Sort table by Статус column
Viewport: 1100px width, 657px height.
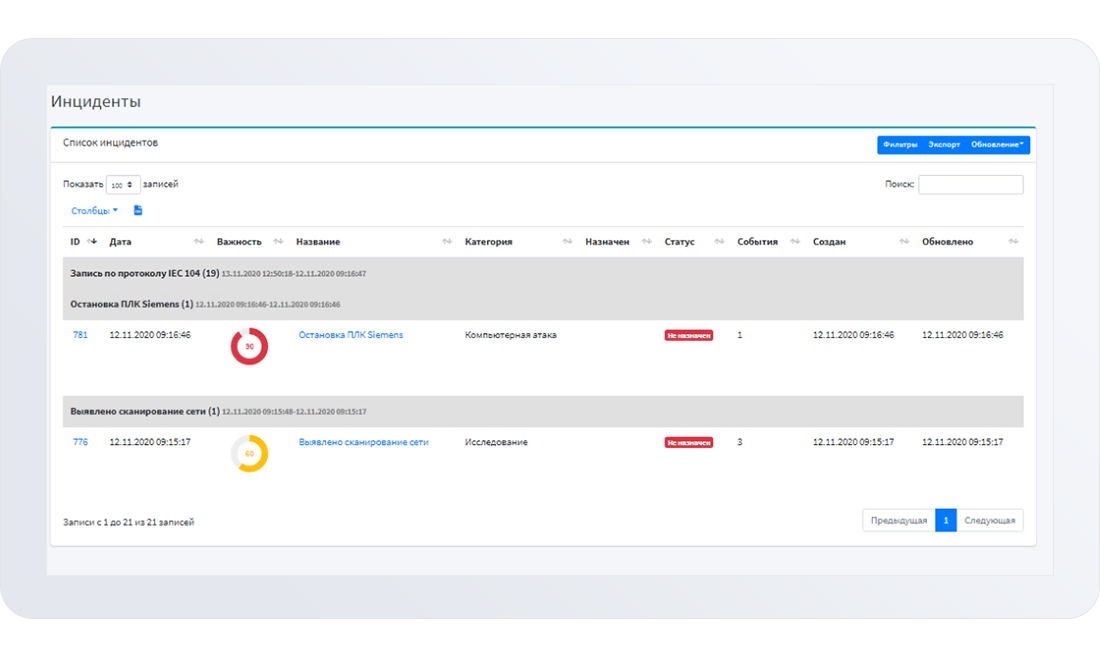click(719, 241)
